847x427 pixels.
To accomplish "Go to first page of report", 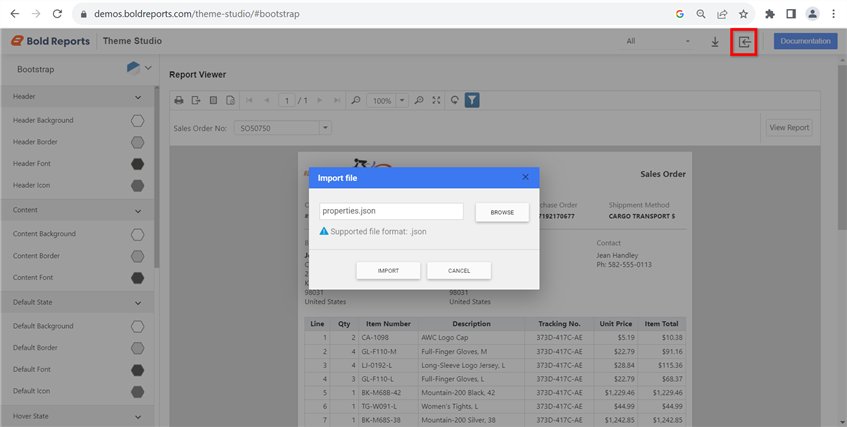I will click(249, 100).
